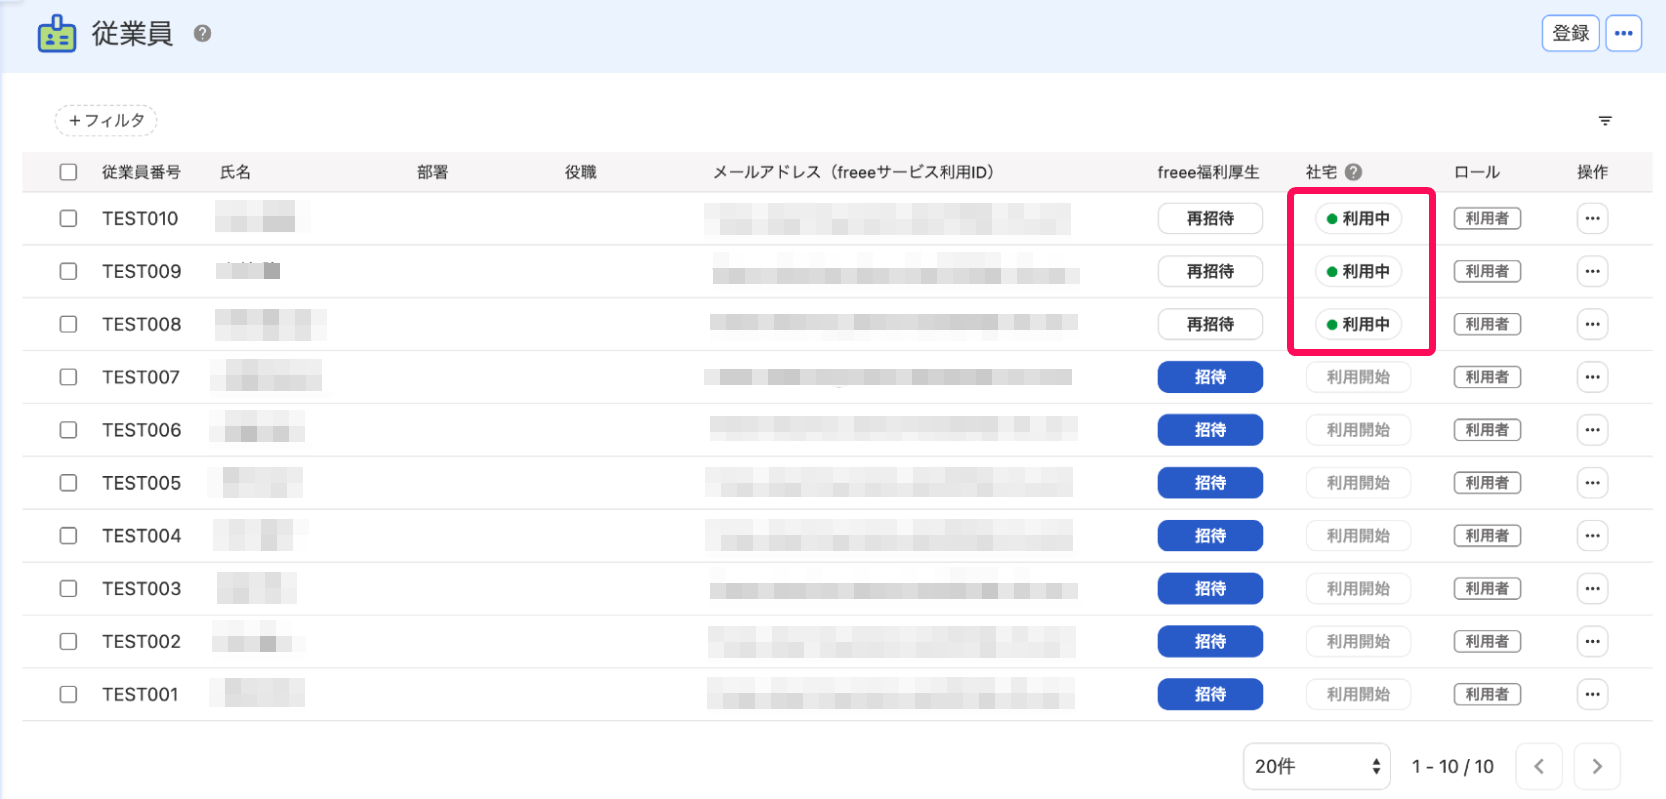Go to previous page arrow
1666x799 pixels.
coord(1539,767)
